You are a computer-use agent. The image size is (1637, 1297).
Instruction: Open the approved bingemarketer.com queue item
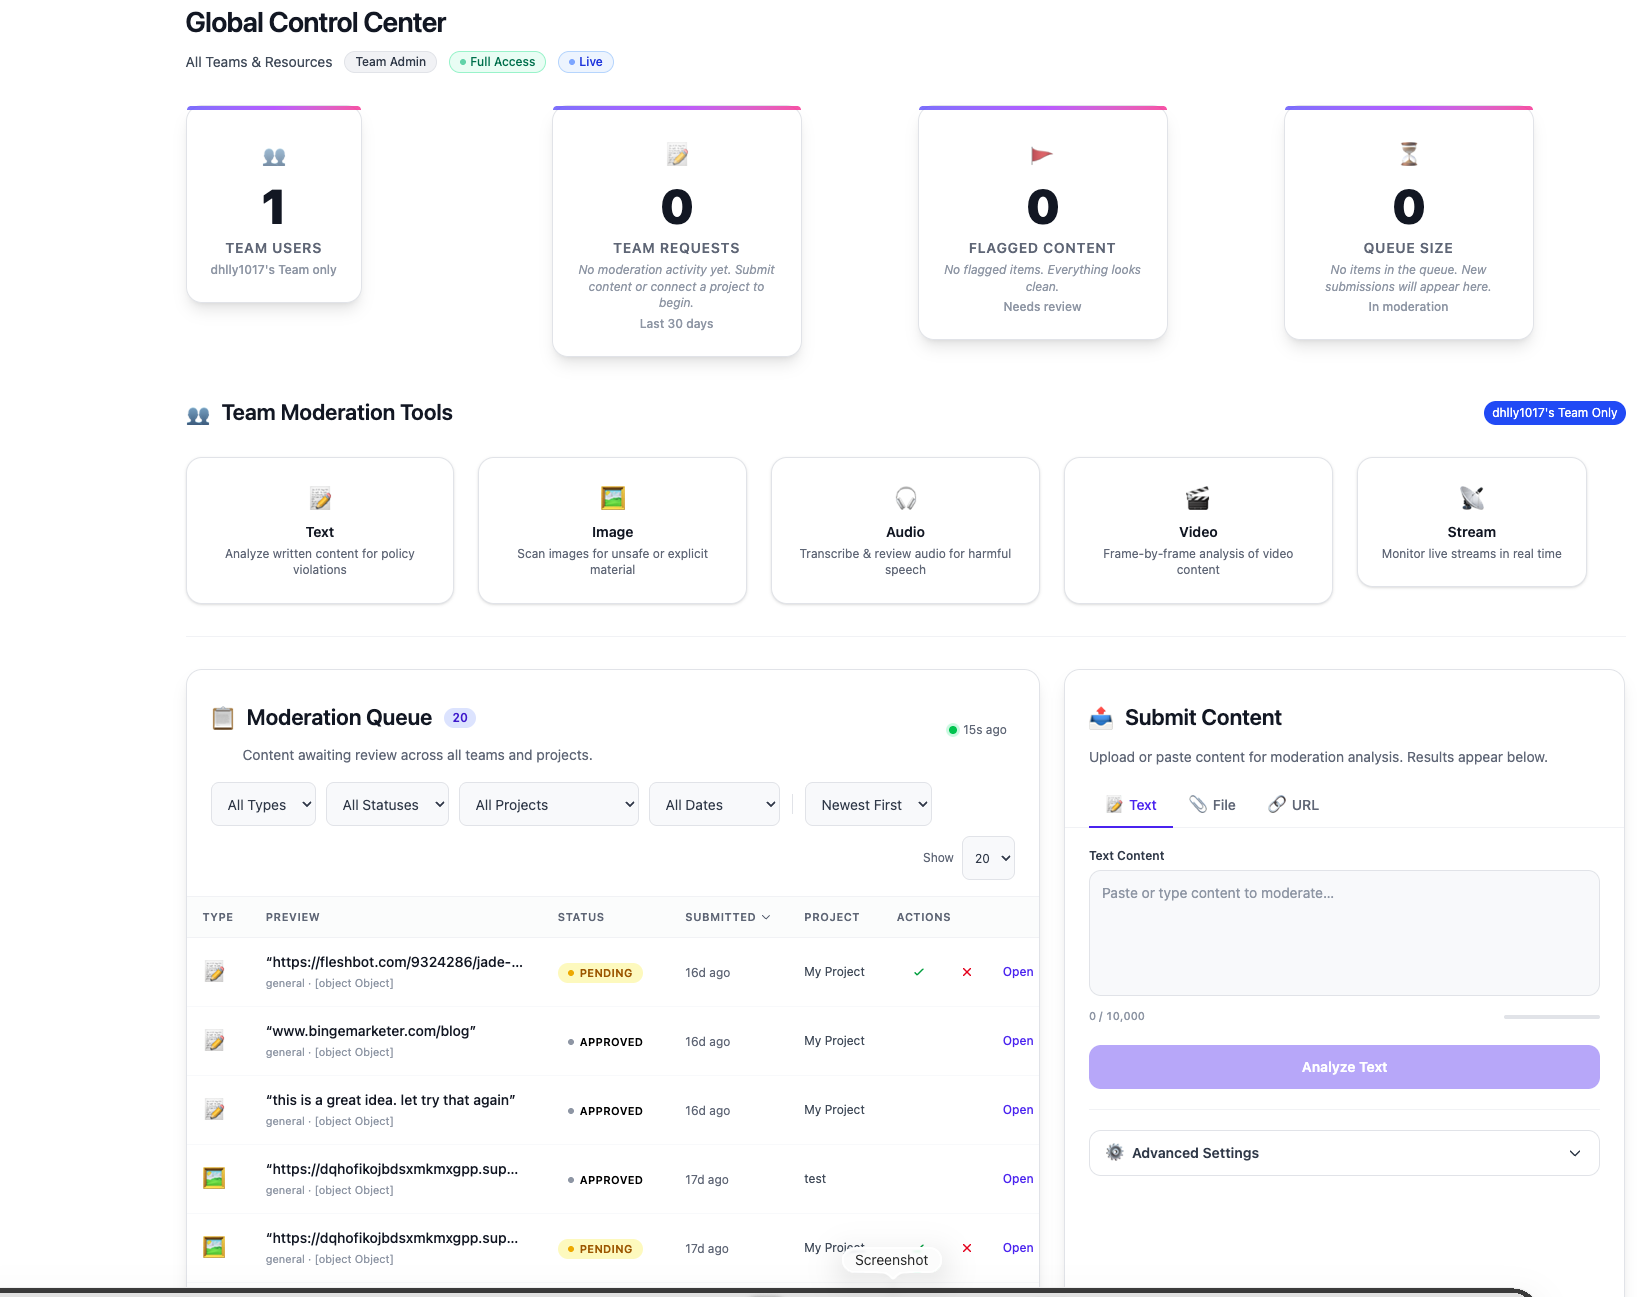pos(1017,1041)
